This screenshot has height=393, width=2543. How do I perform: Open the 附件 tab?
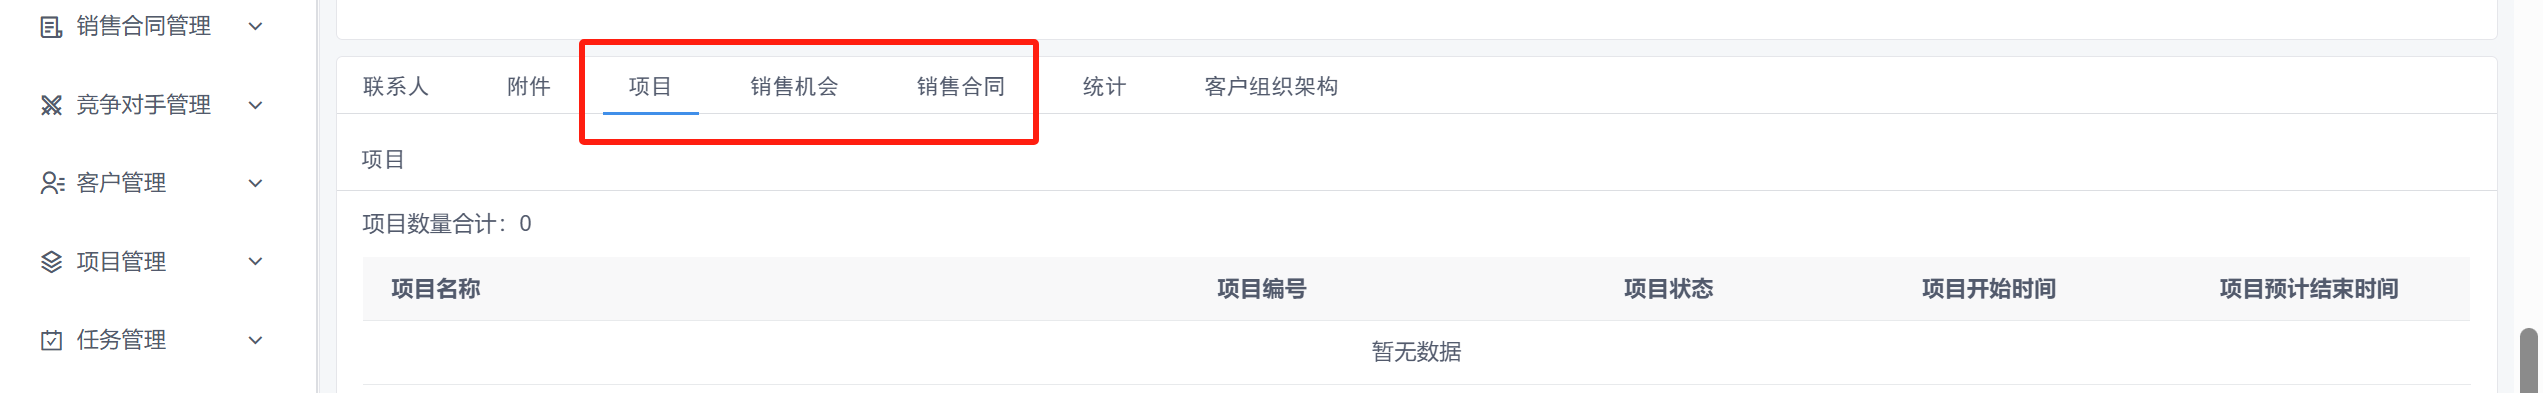[529, 87]
